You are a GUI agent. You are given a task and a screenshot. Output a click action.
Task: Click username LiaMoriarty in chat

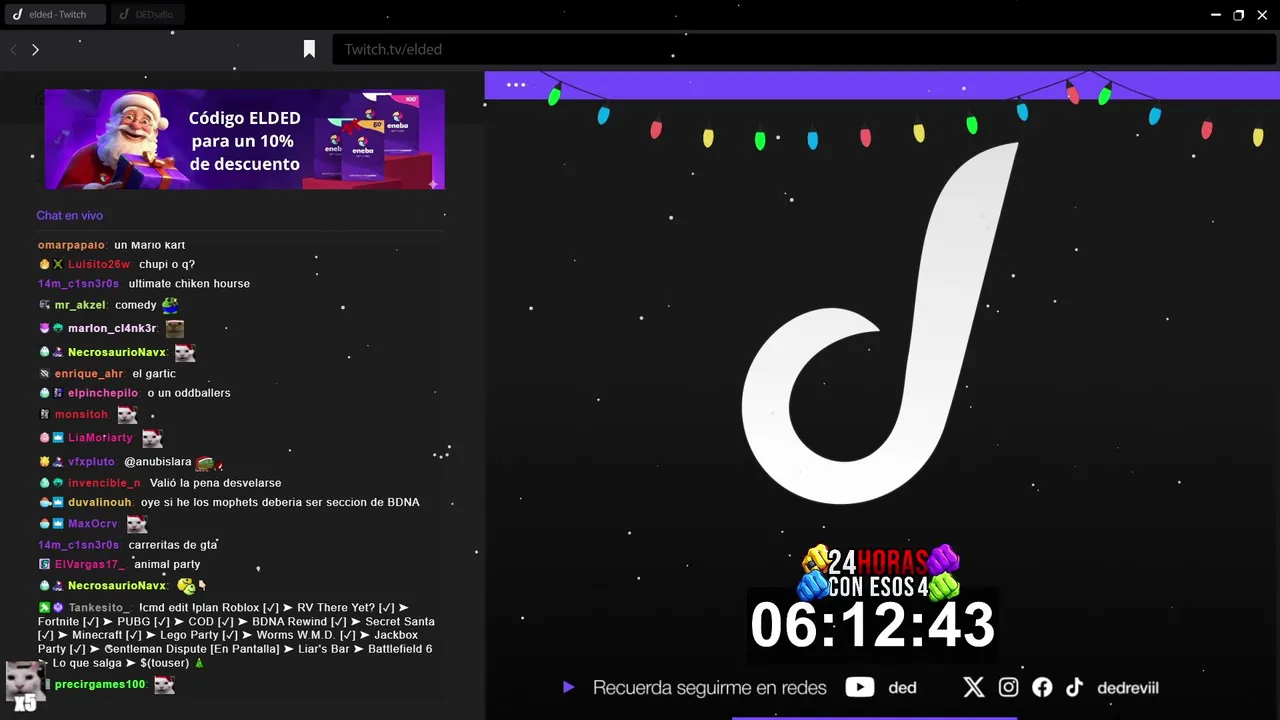pos(100,438)
